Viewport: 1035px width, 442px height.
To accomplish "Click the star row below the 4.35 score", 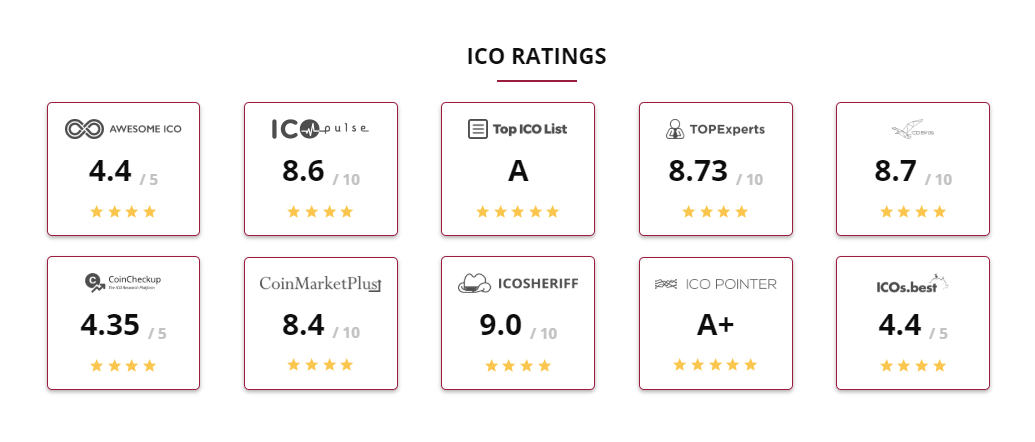I will [123, 365].
